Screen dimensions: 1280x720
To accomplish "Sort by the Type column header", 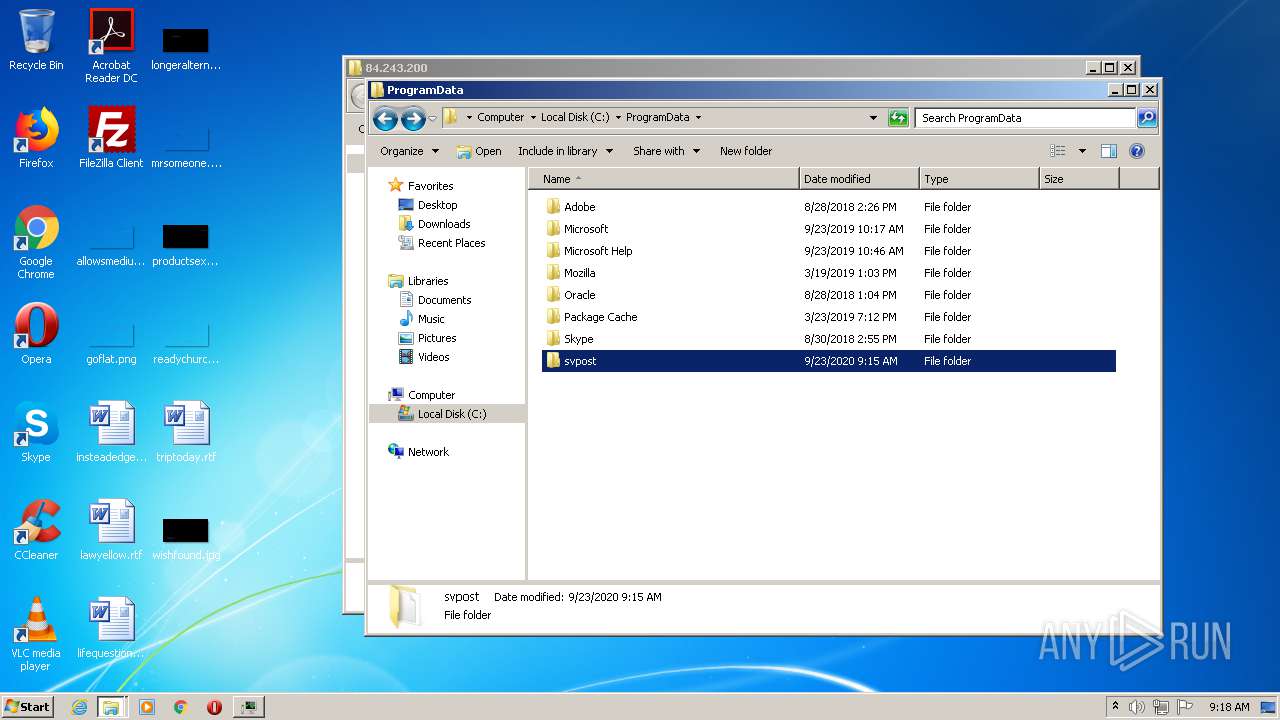I will coord(979,179).
